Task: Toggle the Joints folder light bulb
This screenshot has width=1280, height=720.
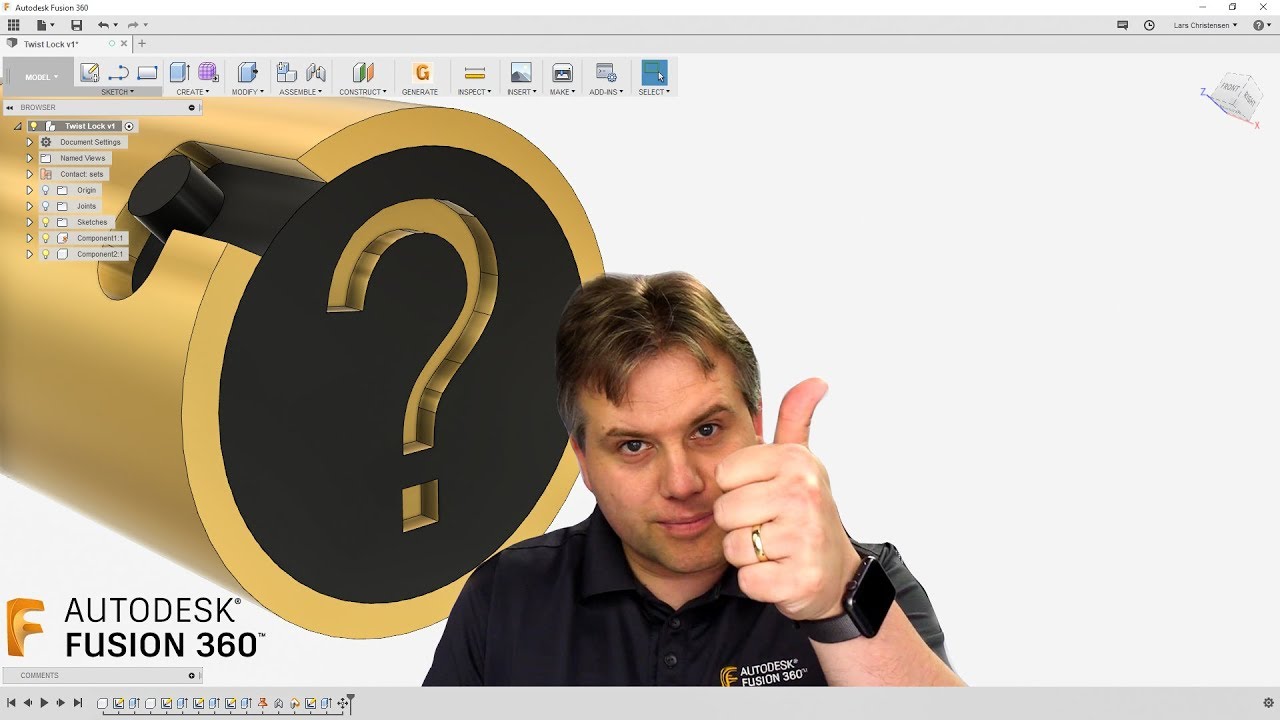Action: coord(45,206)
